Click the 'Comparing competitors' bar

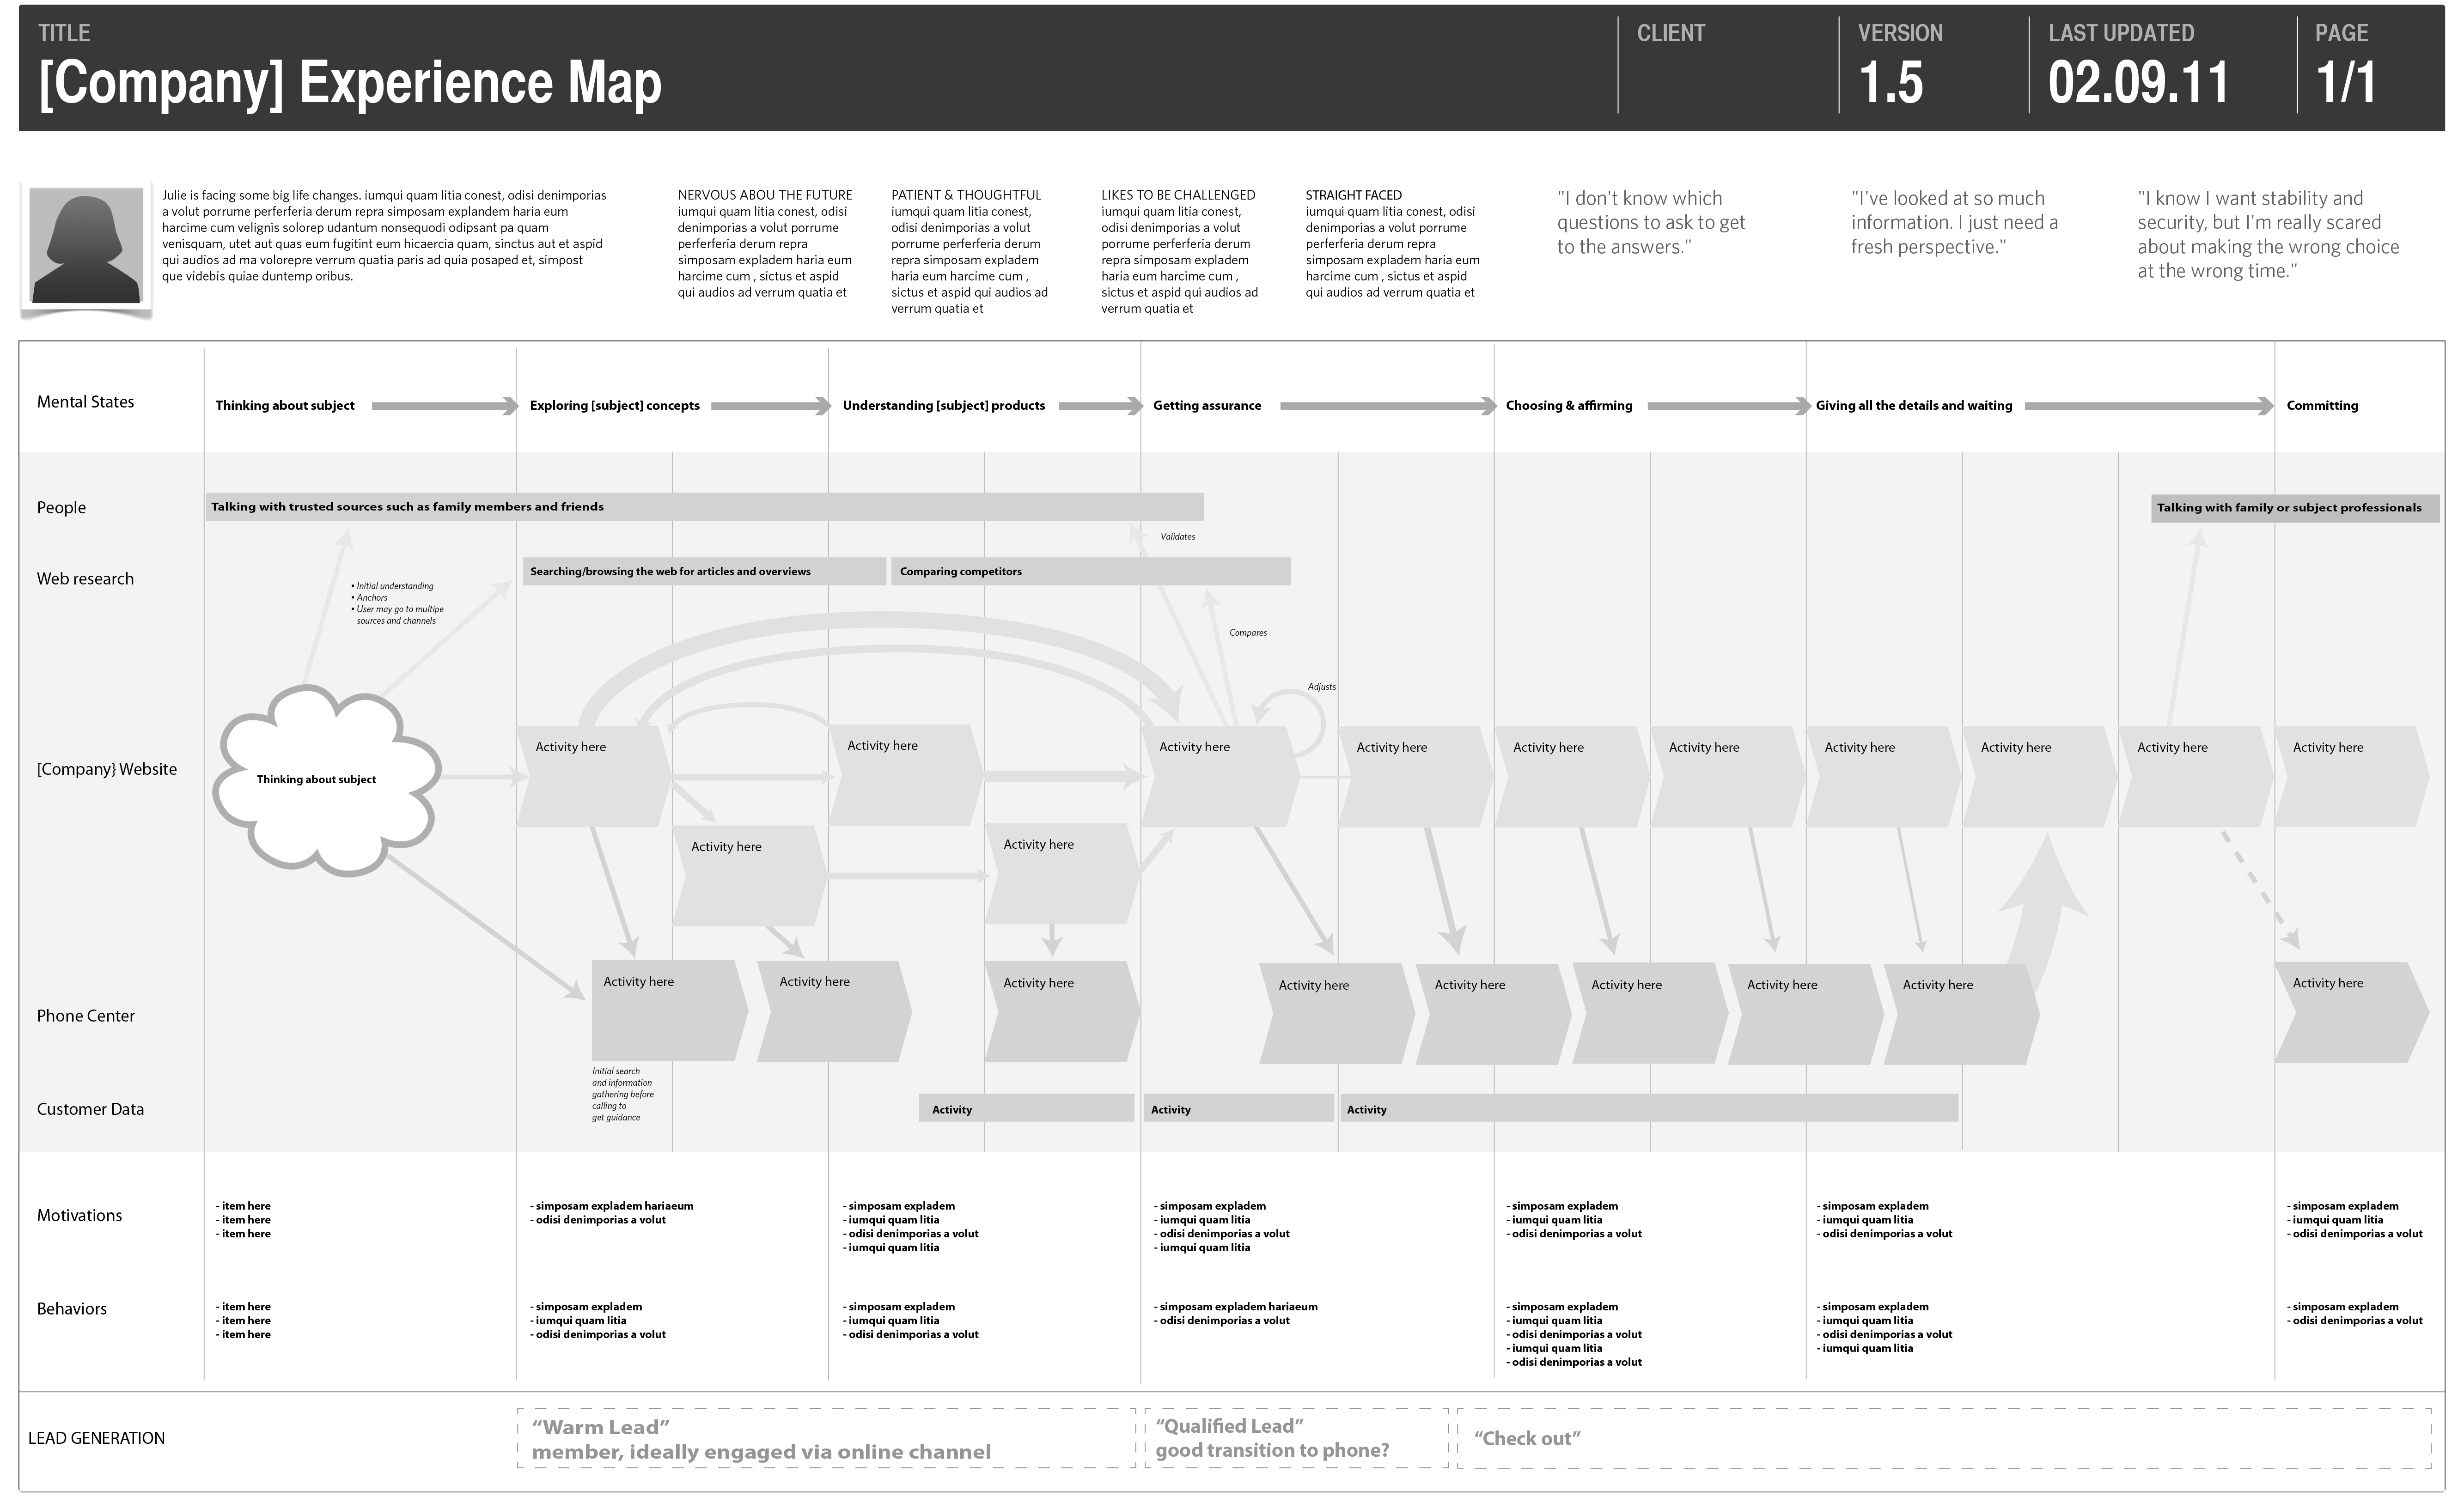tap(1091, 571)
